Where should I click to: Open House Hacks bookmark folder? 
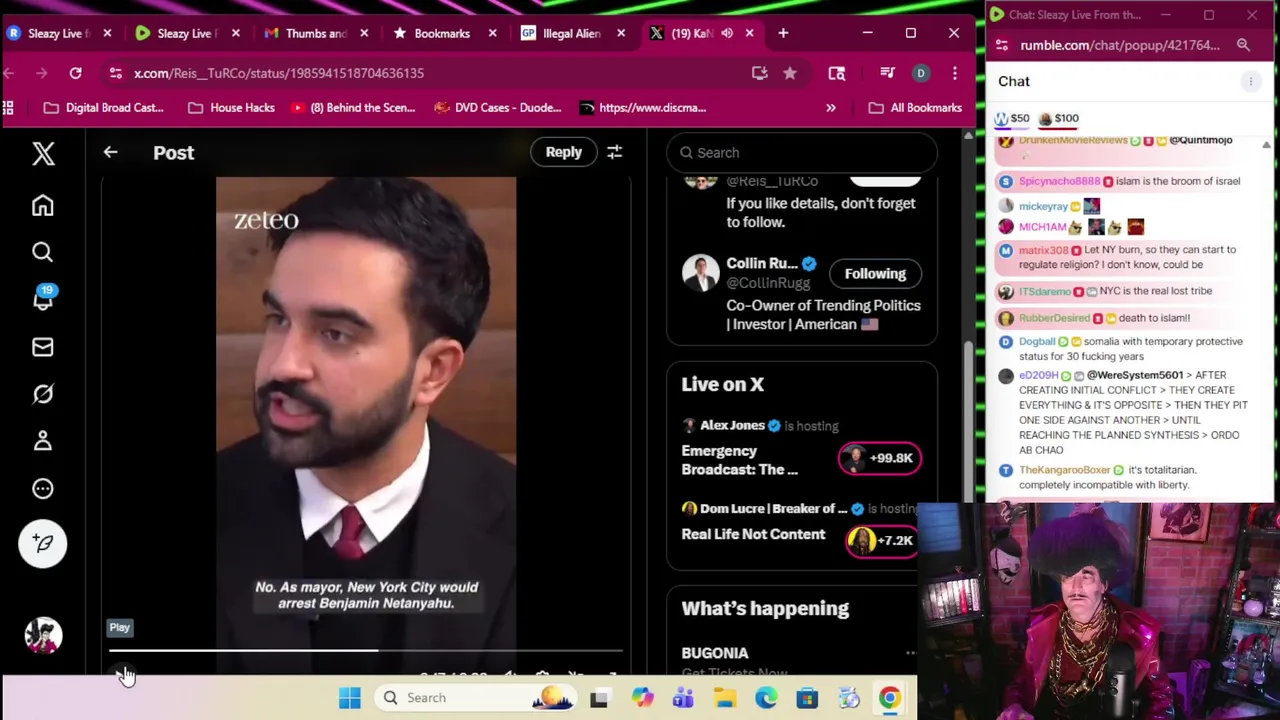[232, 108]
